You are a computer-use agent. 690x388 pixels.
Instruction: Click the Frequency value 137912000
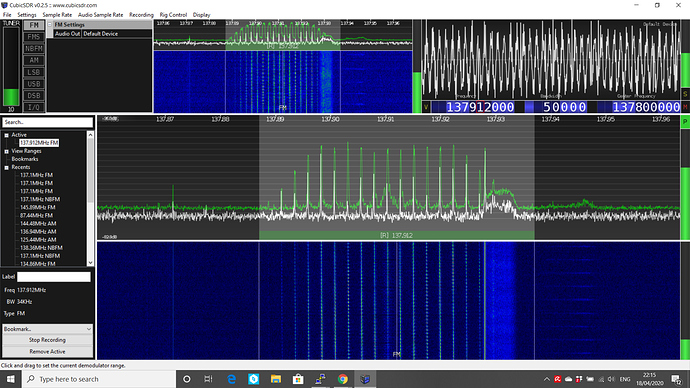coord(480,107)
